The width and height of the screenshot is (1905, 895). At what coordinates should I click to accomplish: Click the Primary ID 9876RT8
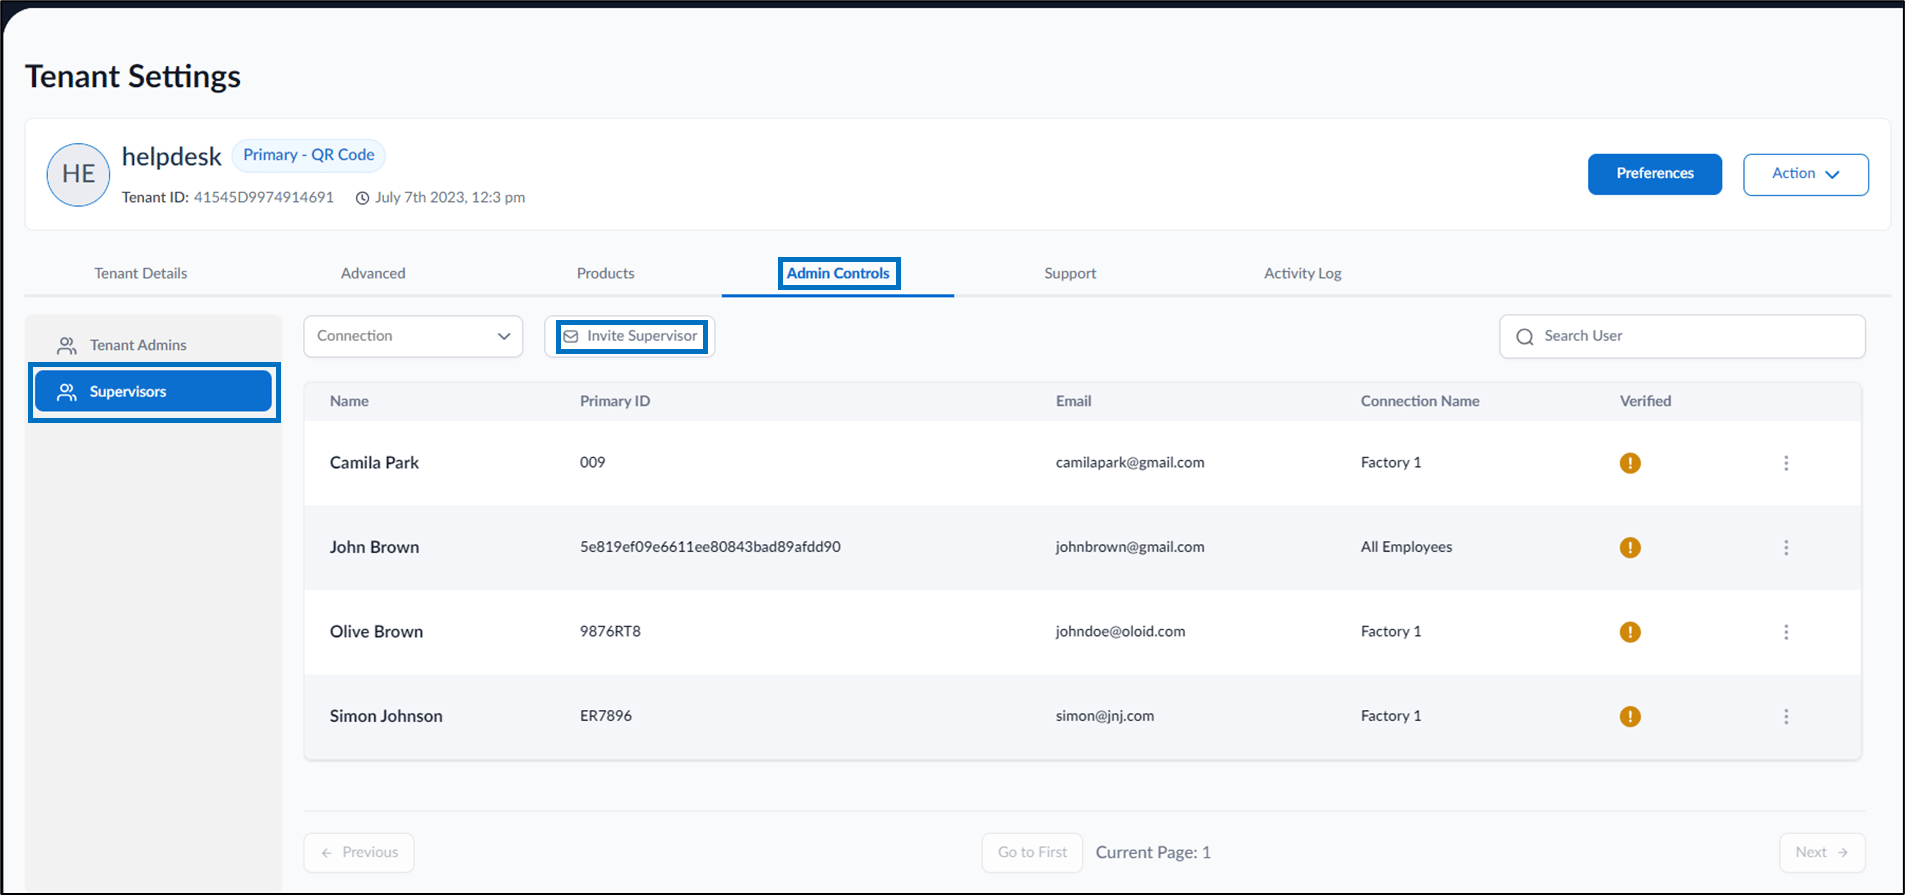point(610,631)
